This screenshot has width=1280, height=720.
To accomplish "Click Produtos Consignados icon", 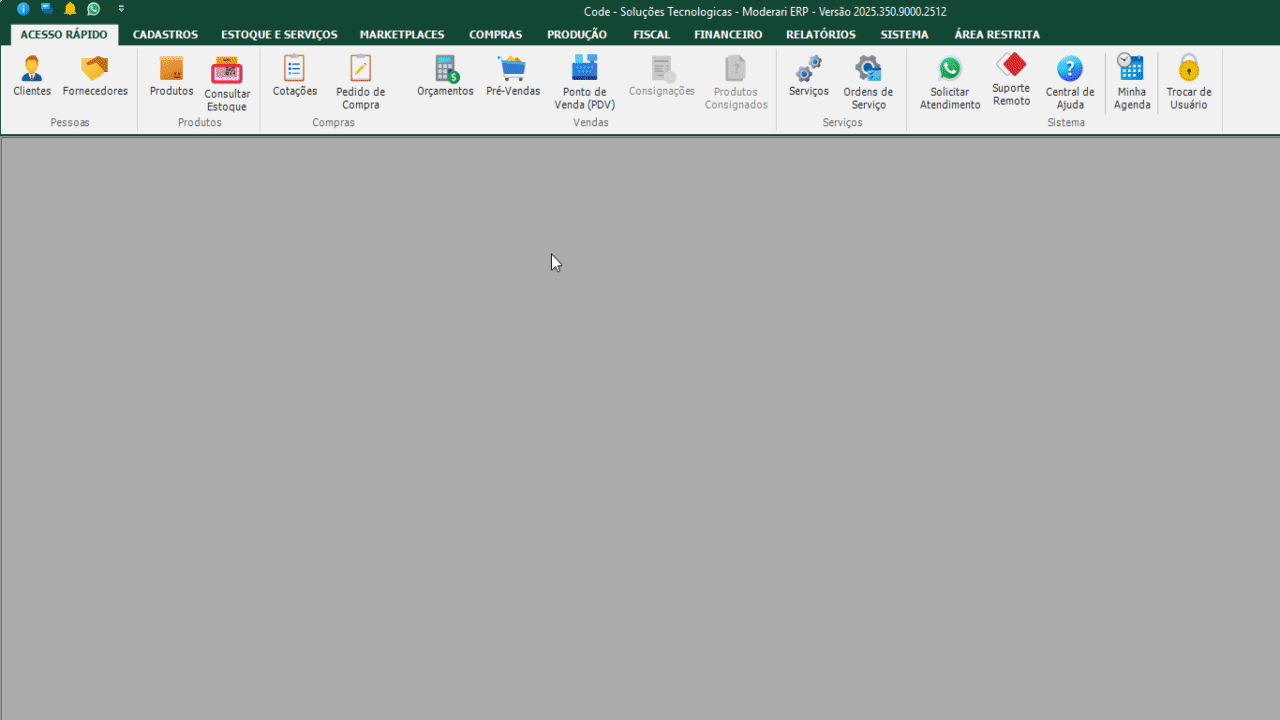I will (x=736, y=84).
